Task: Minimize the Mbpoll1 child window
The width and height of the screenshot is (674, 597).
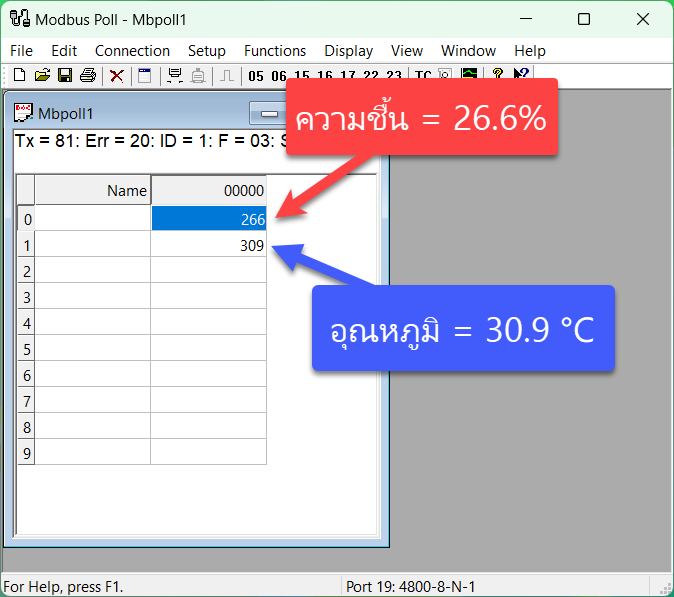Action: [x=268, y=114]
